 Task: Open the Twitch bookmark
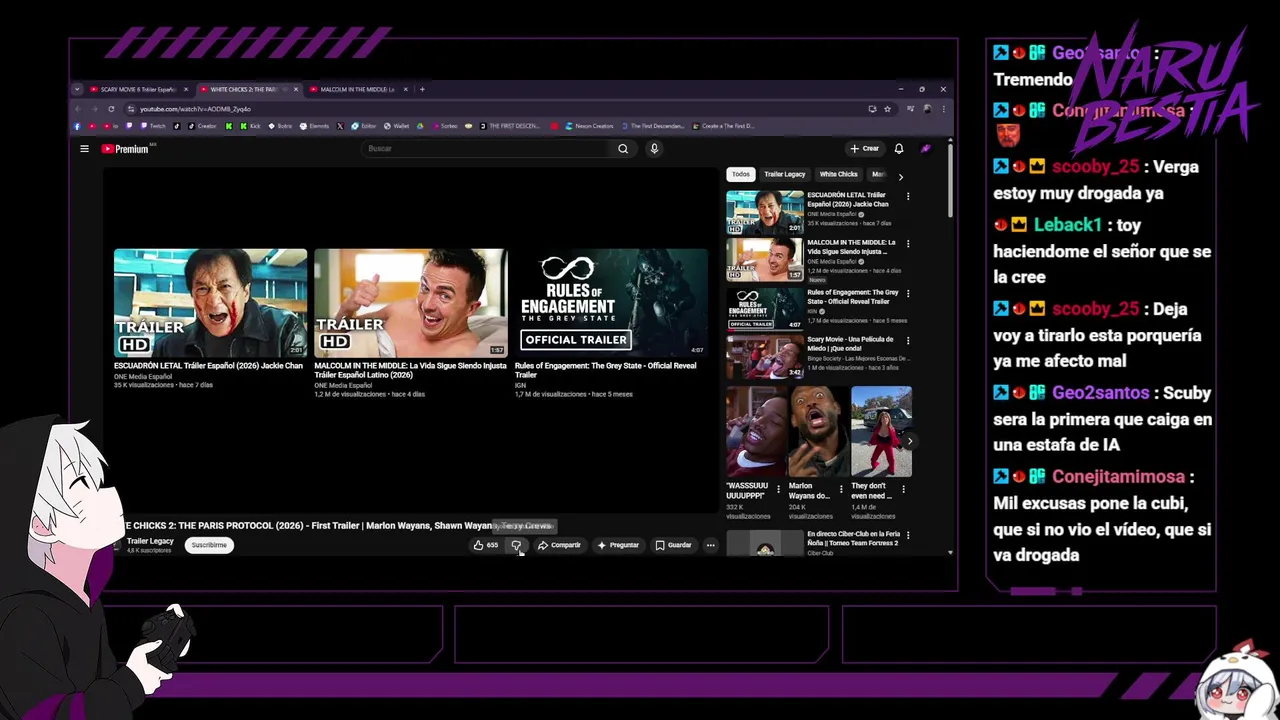pyautogui.click(x=152, y=126)
